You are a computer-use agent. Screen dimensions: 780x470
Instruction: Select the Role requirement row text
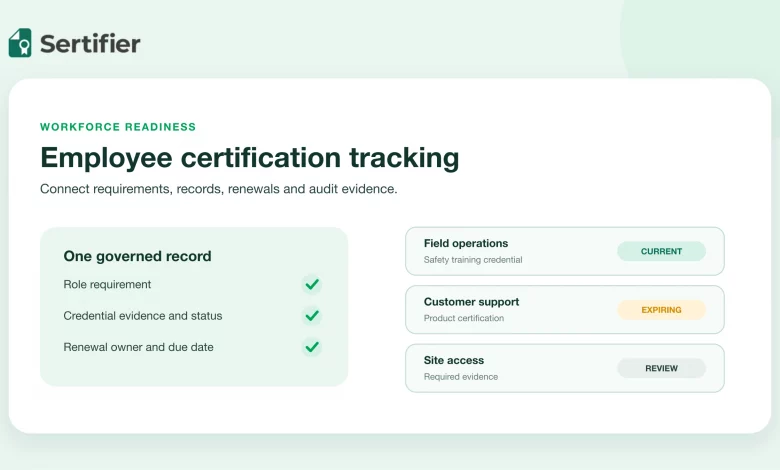(107, 284)
